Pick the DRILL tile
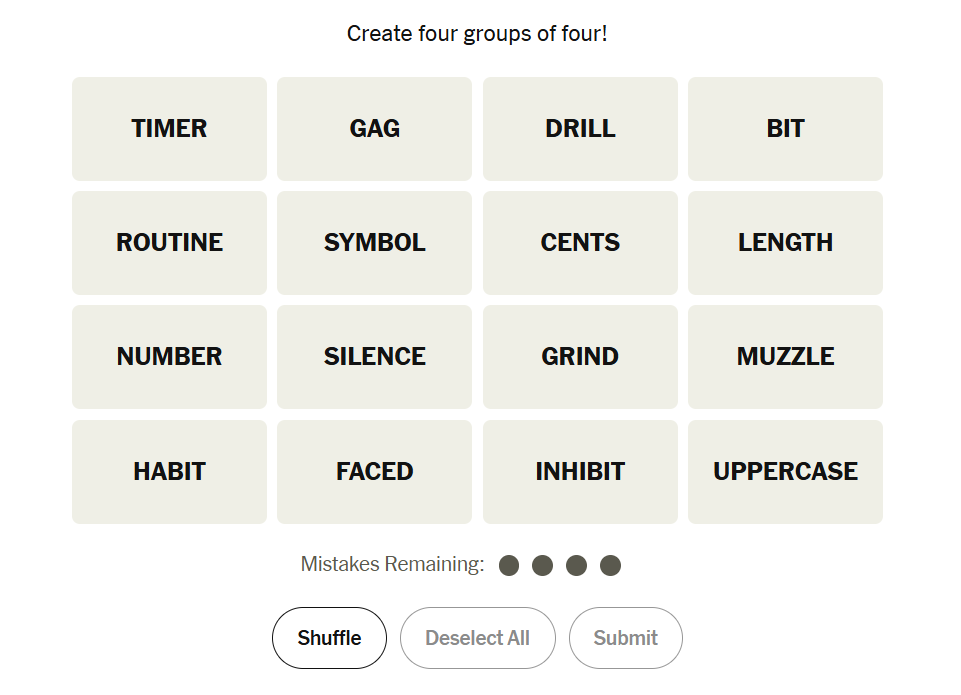Image resolution: width=961 pixels, height=695 pixels. coord(580,129)
